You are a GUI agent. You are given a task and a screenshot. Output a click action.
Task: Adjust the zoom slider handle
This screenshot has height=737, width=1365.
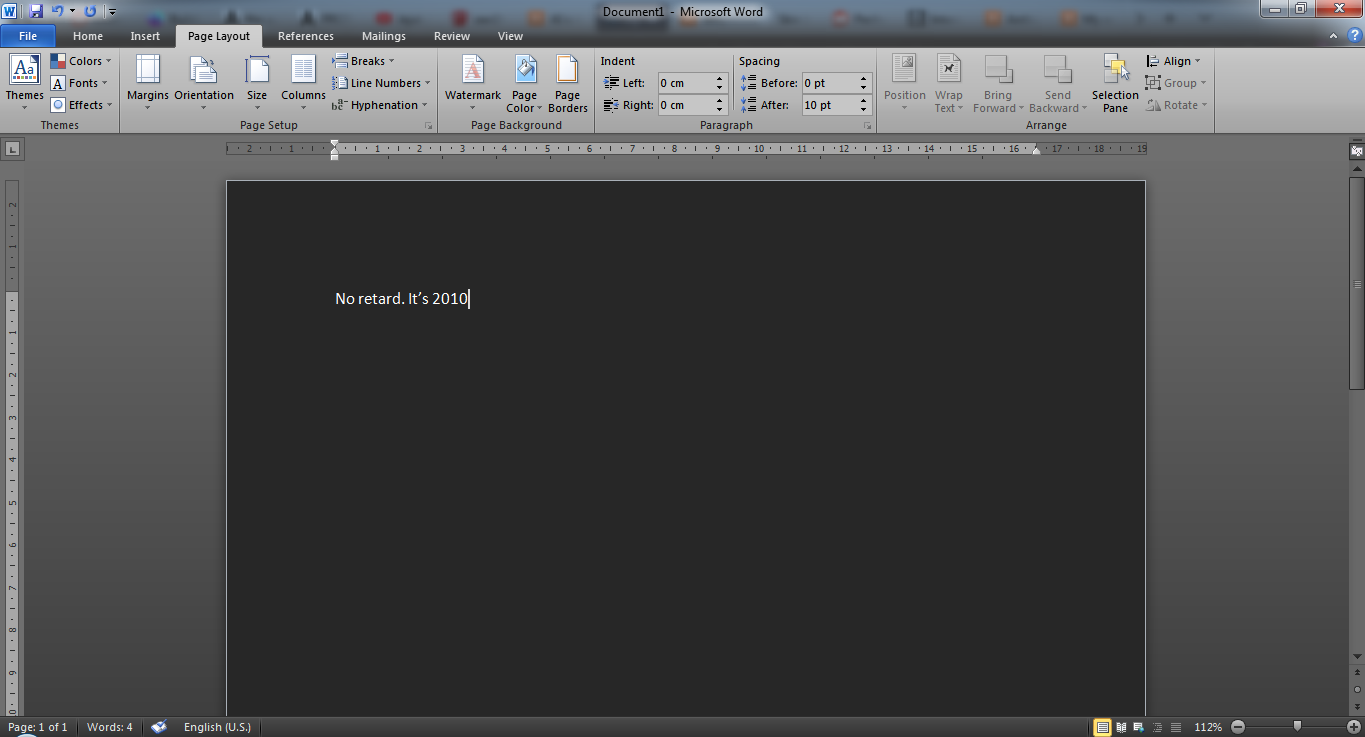[1297, 727]
